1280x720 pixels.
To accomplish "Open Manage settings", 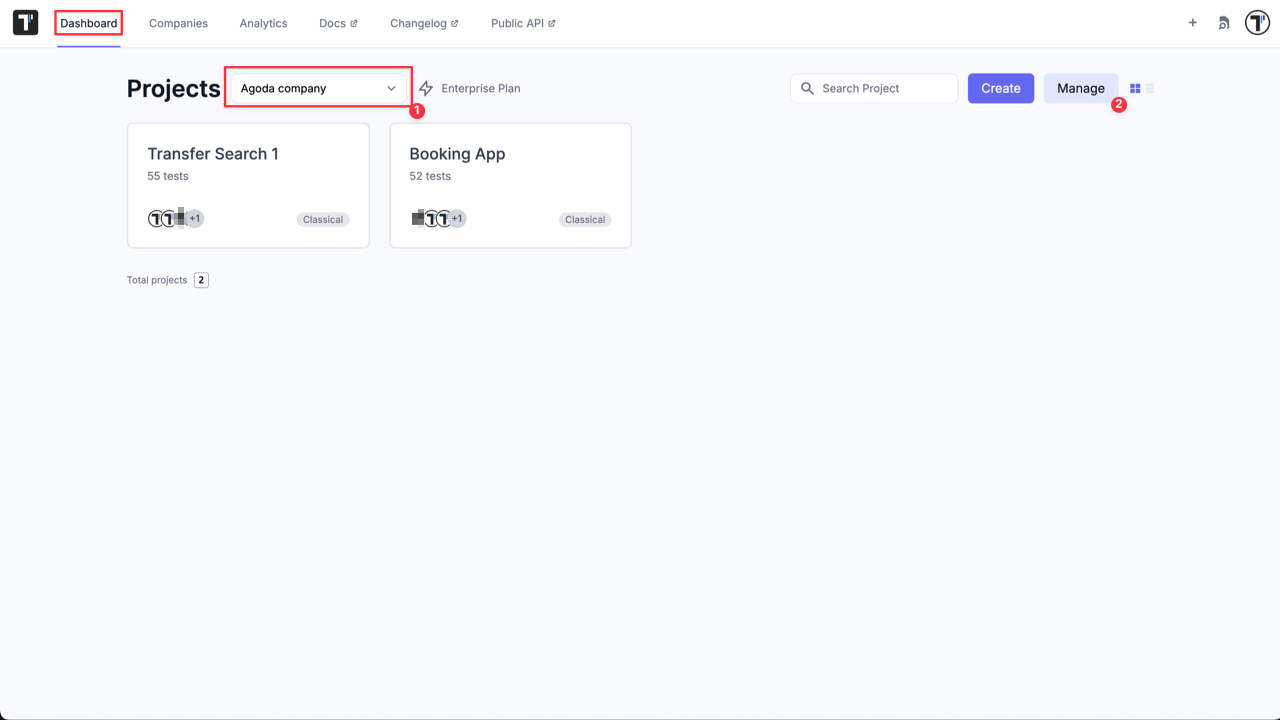I will [1080, 88].
